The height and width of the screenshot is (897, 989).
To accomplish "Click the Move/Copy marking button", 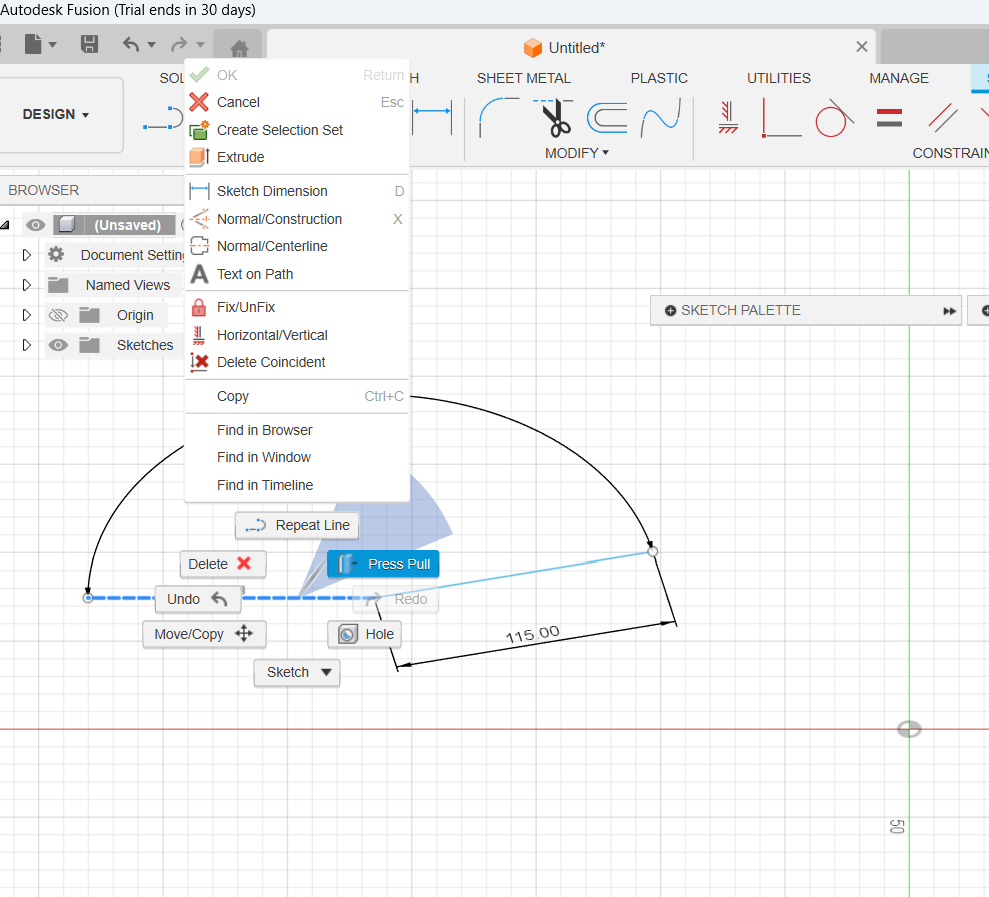I will pos(204,634).
